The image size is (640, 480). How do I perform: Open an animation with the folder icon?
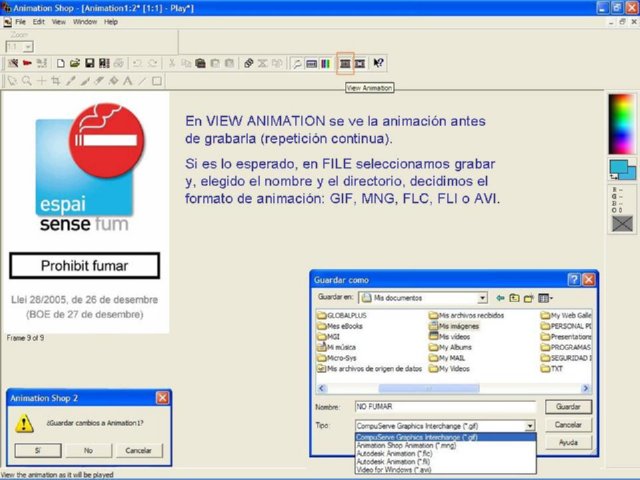pos(75,63)
